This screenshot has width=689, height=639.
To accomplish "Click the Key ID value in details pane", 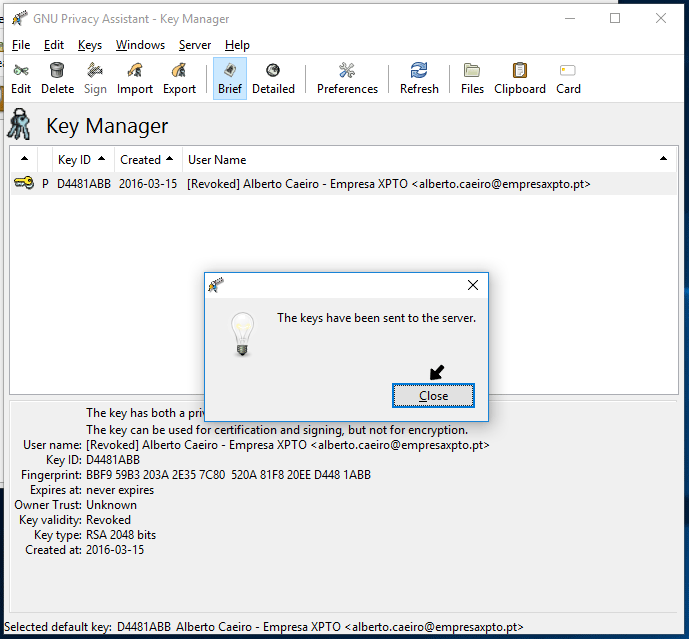I will tap(113, 460).
